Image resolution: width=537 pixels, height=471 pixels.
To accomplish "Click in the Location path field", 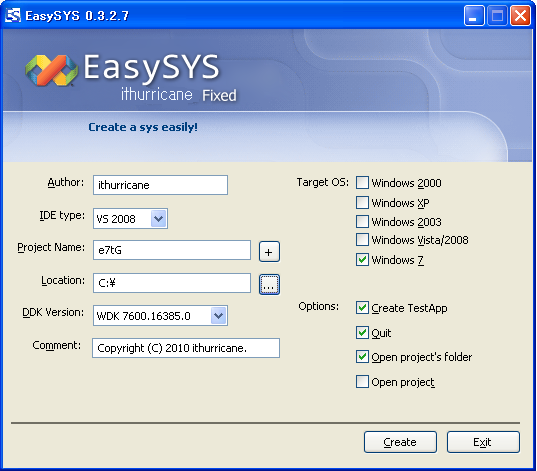I will 172,283.
